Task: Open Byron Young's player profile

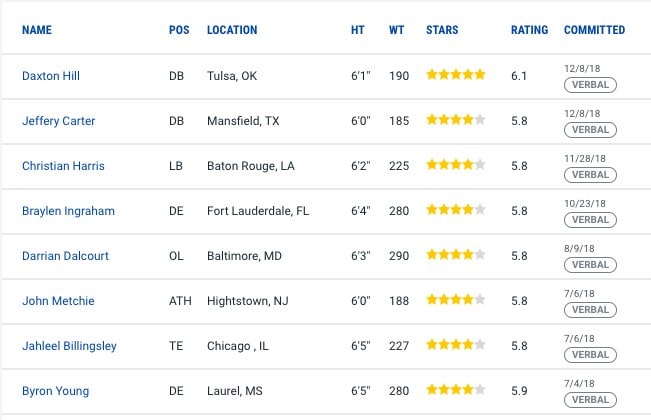Action: (55, 391)
